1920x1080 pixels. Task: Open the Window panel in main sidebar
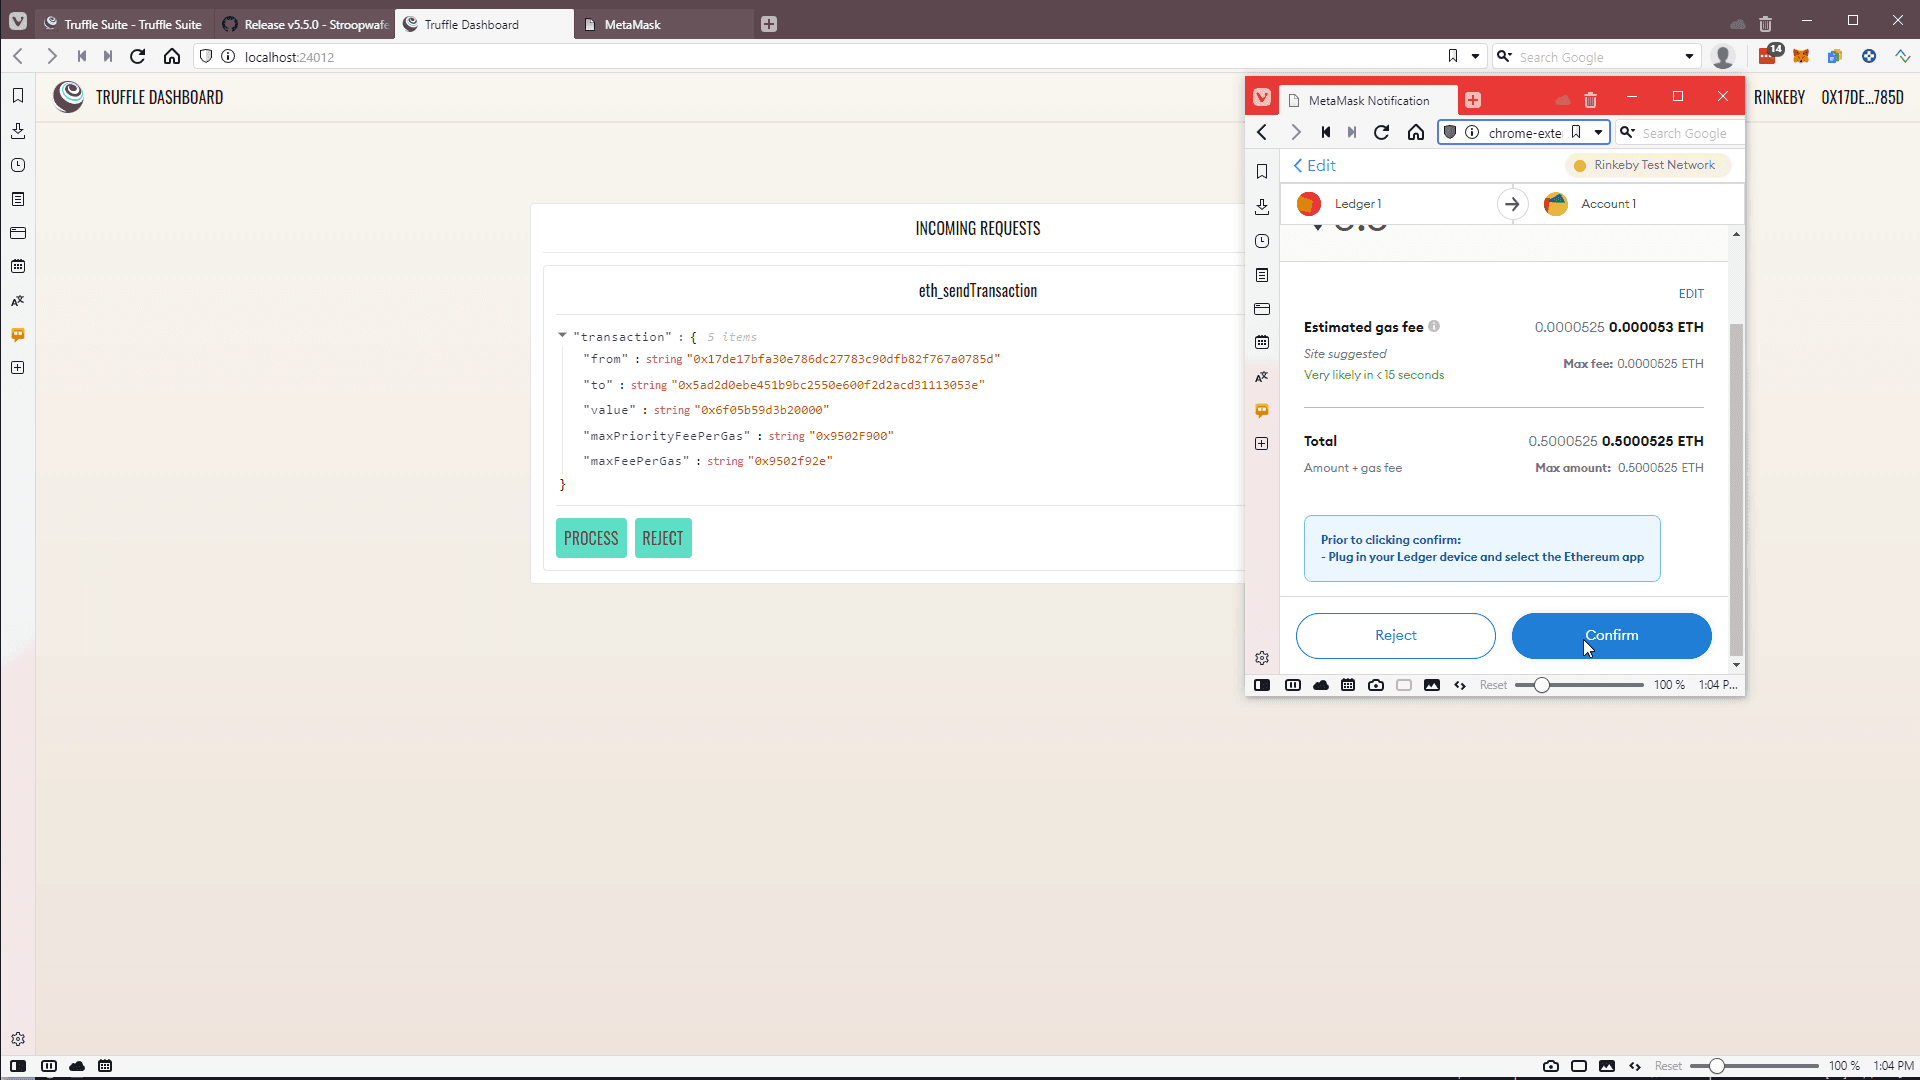click(18, 233)
